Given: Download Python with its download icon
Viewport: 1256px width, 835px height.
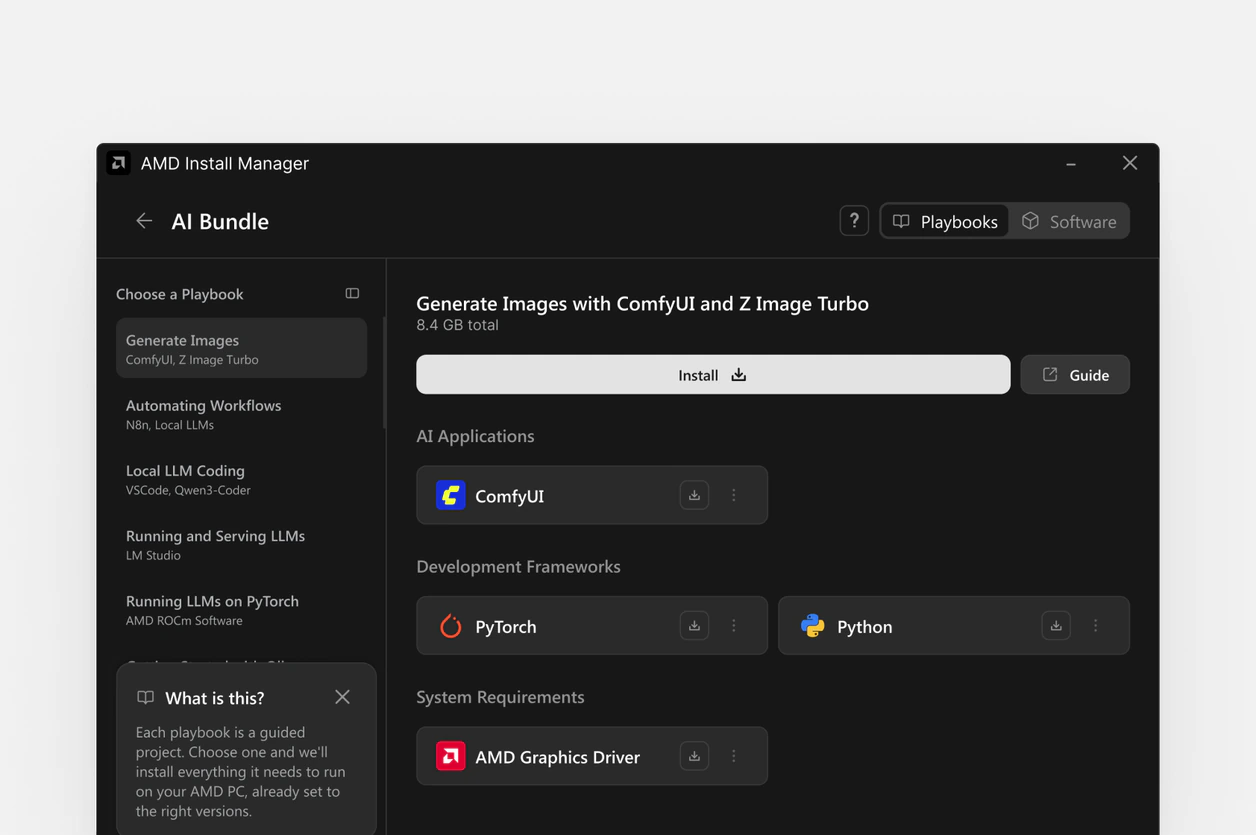Looking at the screenshot, I should click(x=1056, y=626).
